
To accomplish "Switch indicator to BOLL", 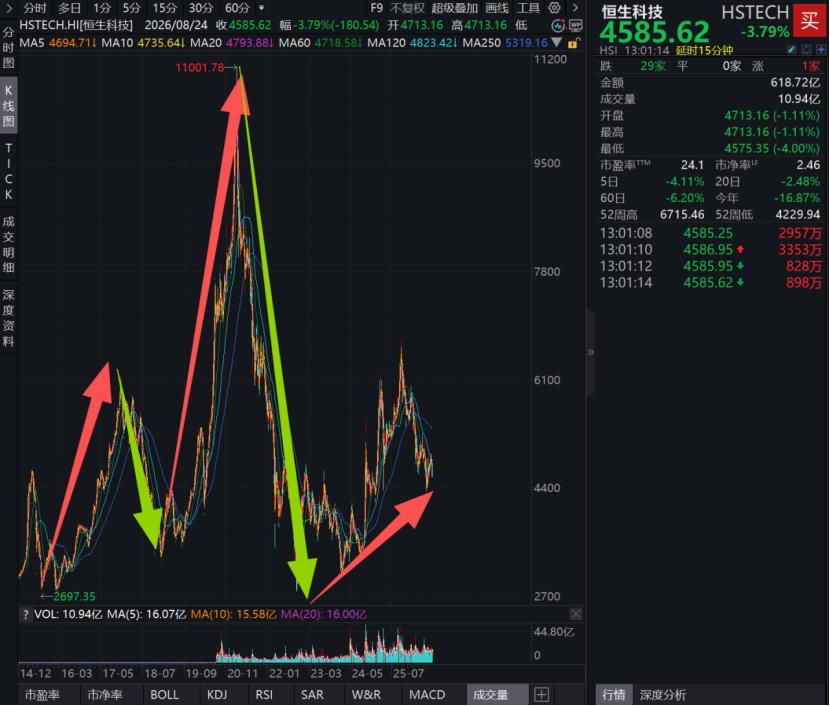I will click(165, 694).
